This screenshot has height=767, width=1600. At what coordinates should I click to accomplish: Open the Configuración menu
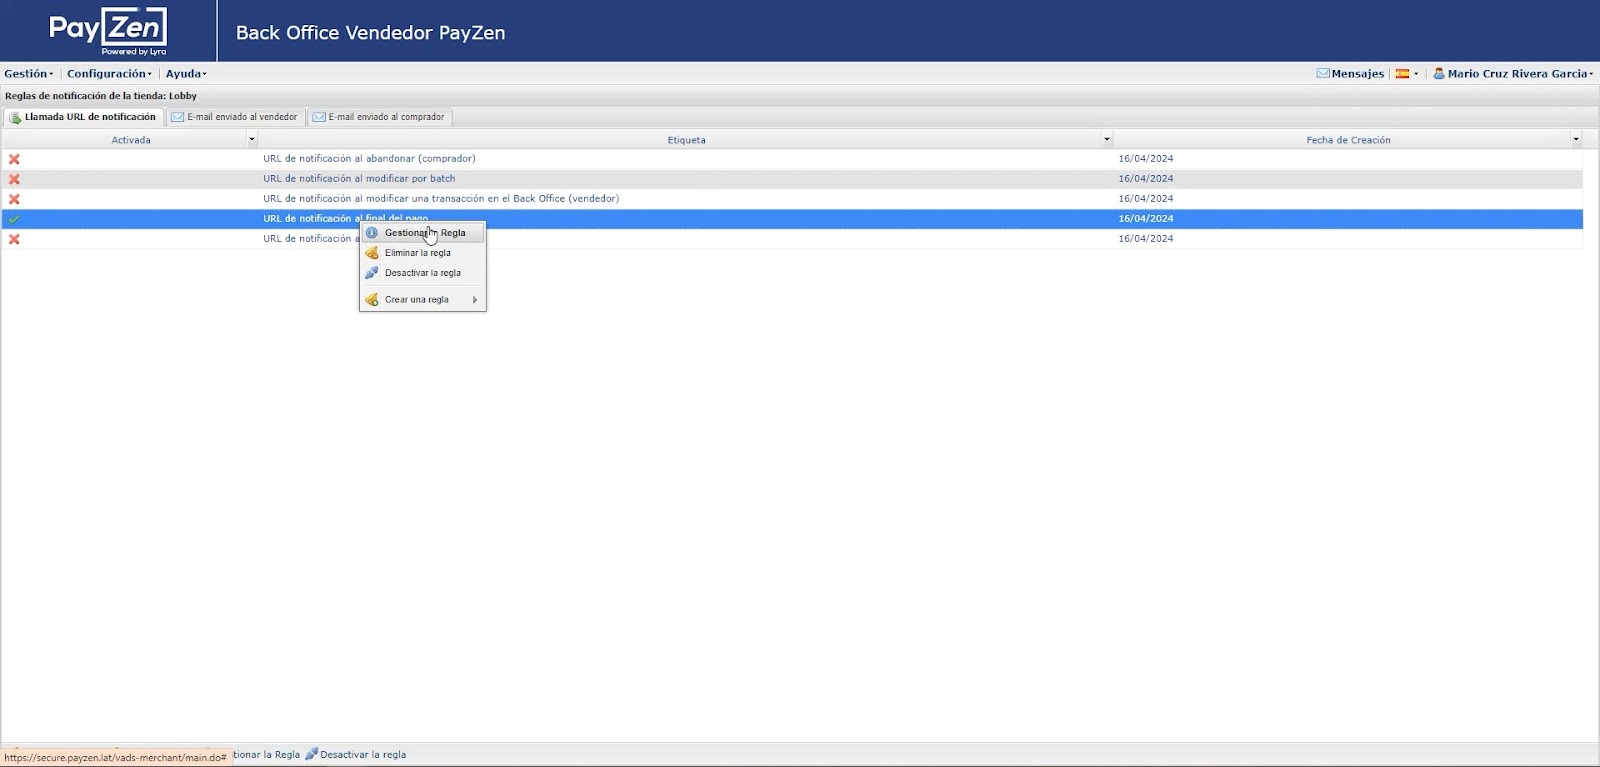coord(108,74)
